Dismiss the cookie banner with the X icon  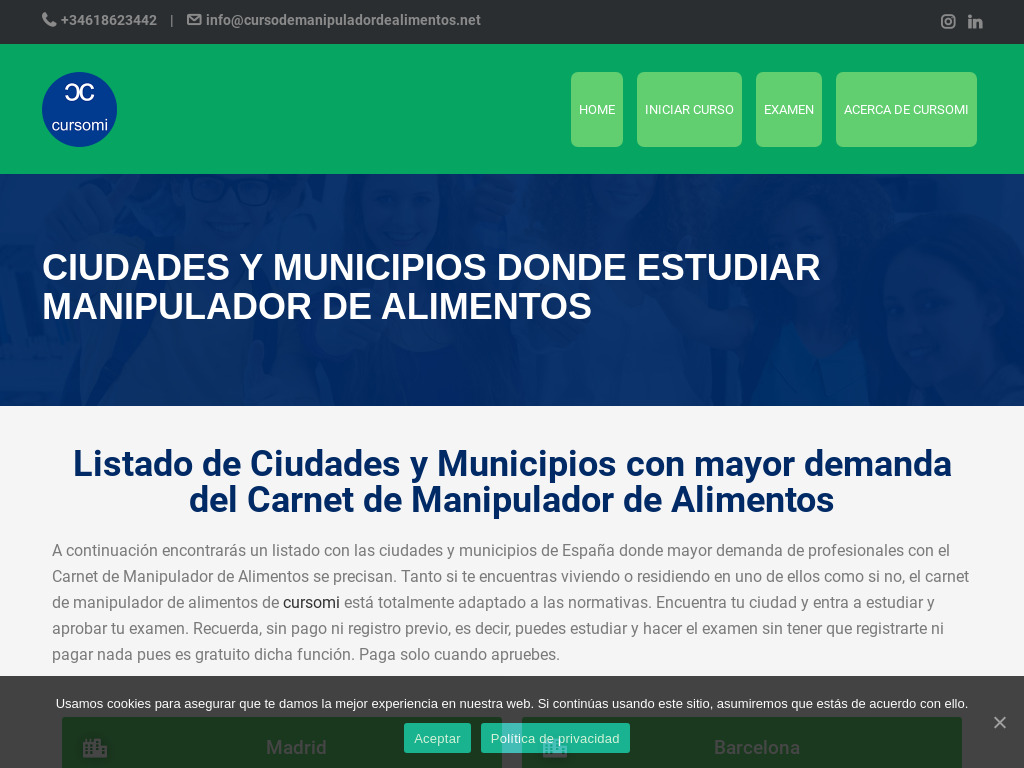click(x=999, y=722)
